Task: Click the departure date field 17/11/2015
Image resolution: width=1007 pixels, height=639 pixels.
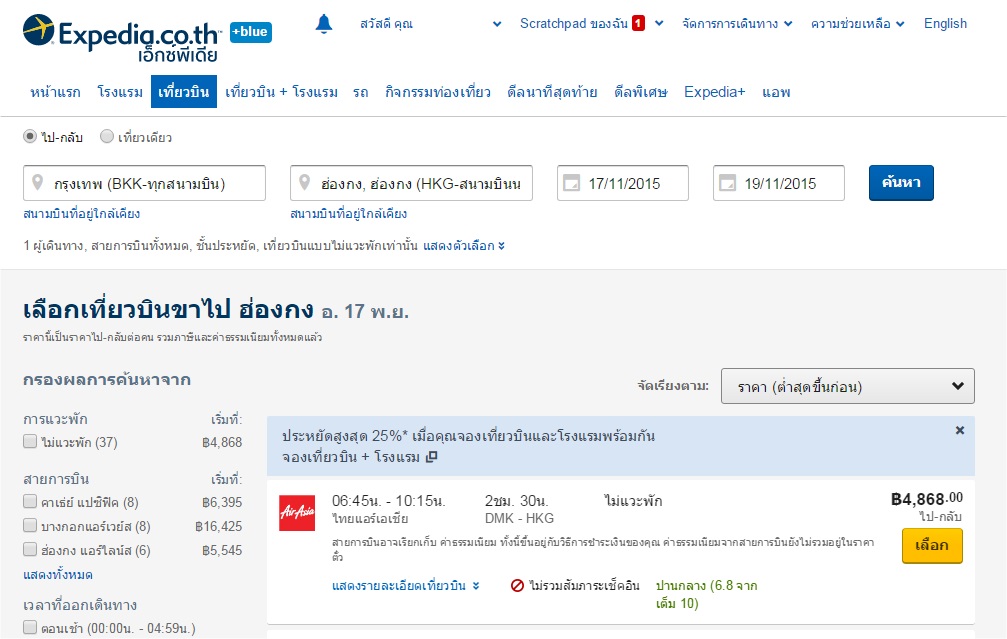Action: click(623, 183)
